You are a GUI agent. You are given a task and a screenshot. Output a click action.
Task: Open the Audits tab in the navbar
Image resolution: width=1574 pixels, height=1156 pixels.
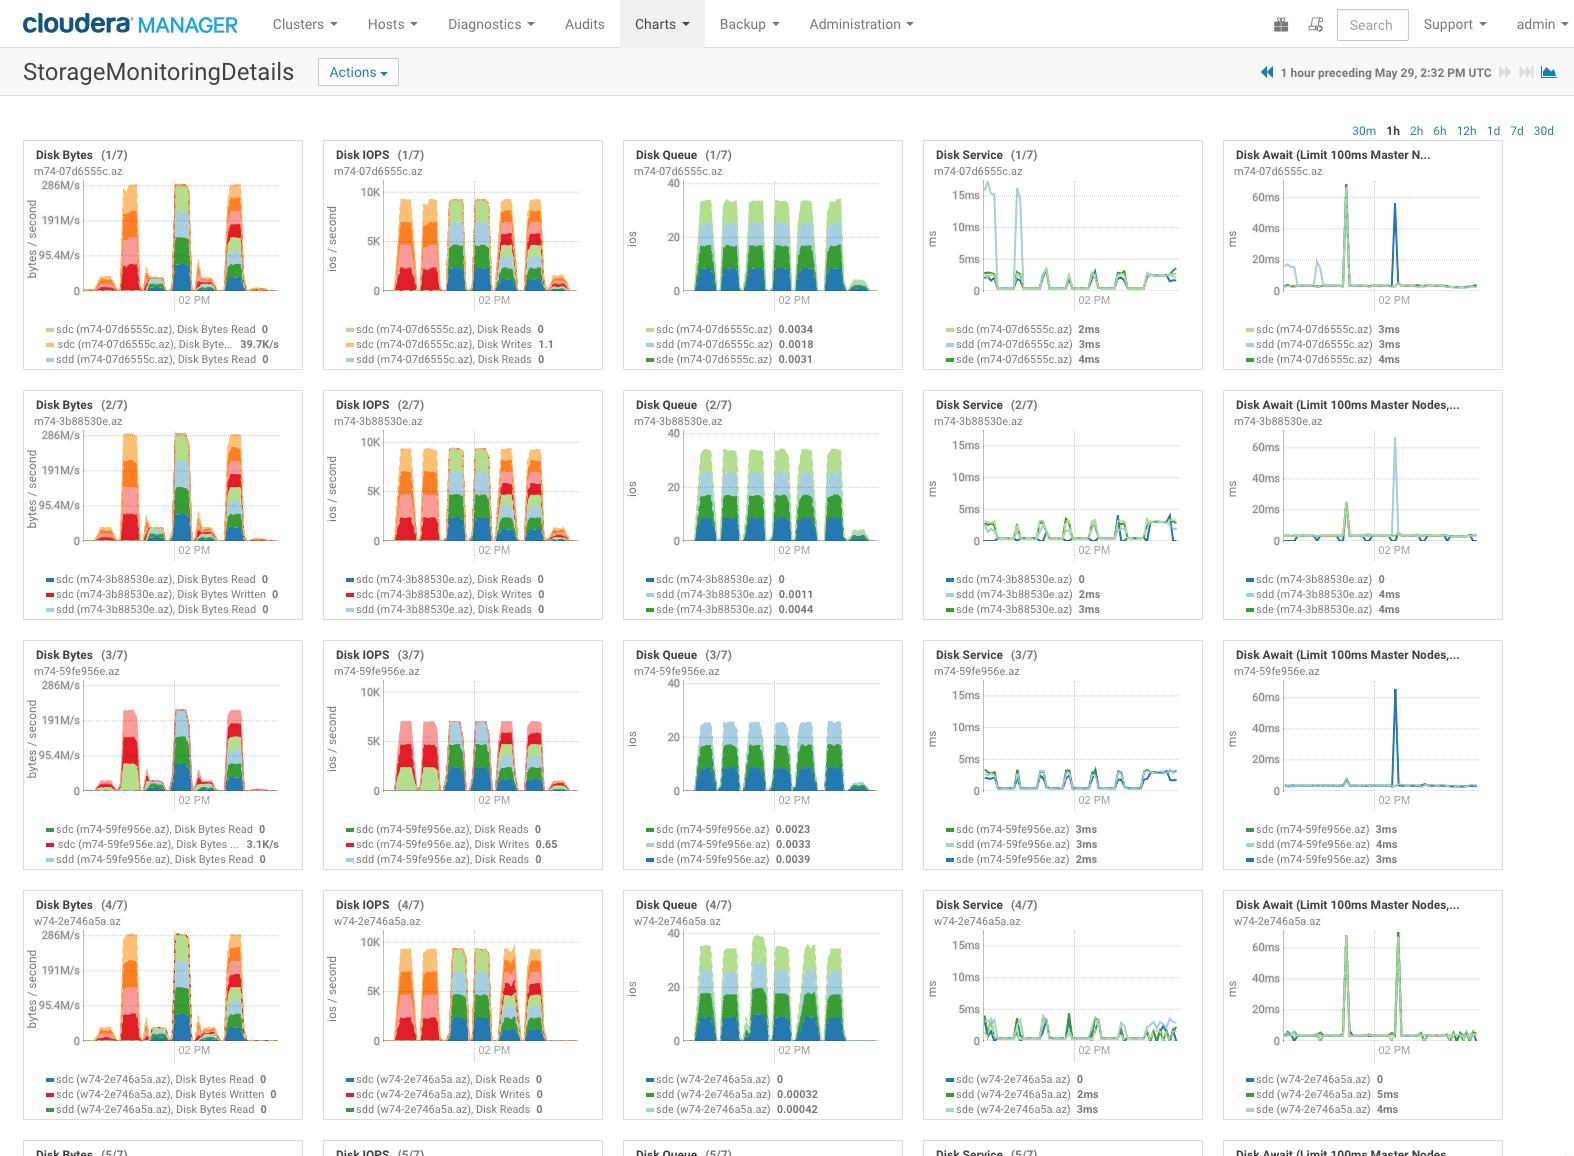584,24
